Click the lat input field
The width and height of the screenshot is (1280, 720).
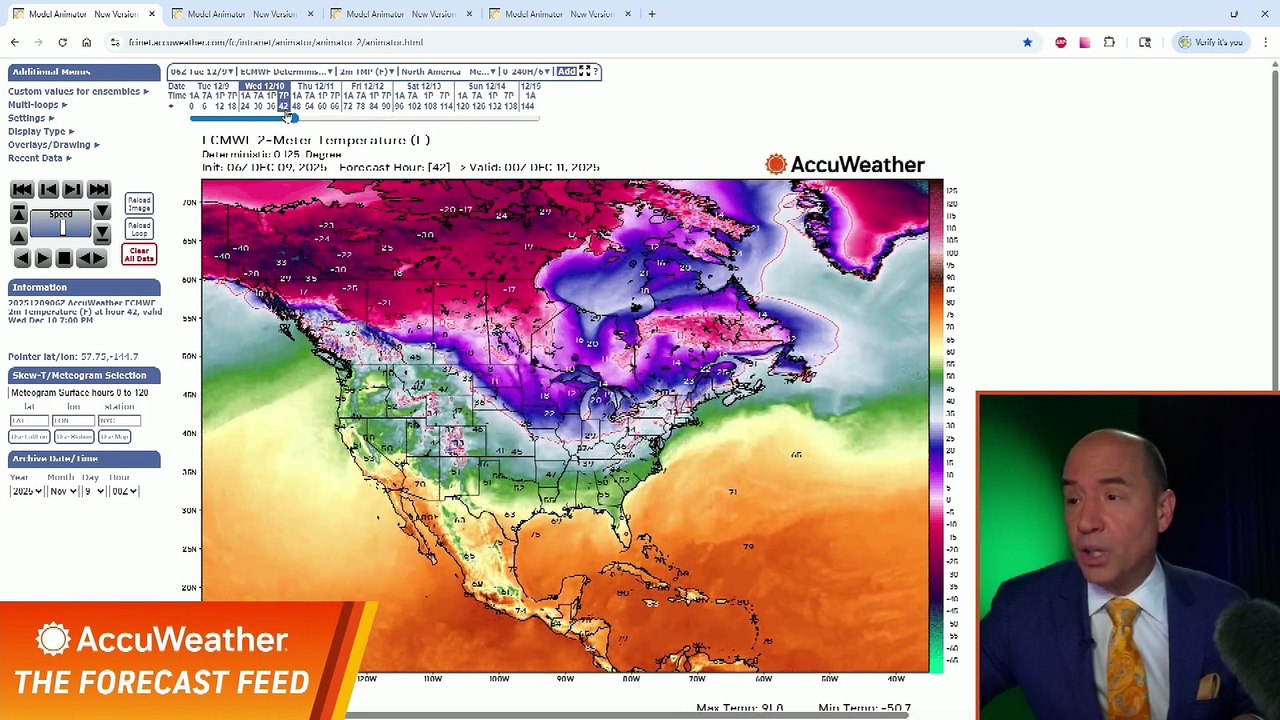(x=29, y=420)
